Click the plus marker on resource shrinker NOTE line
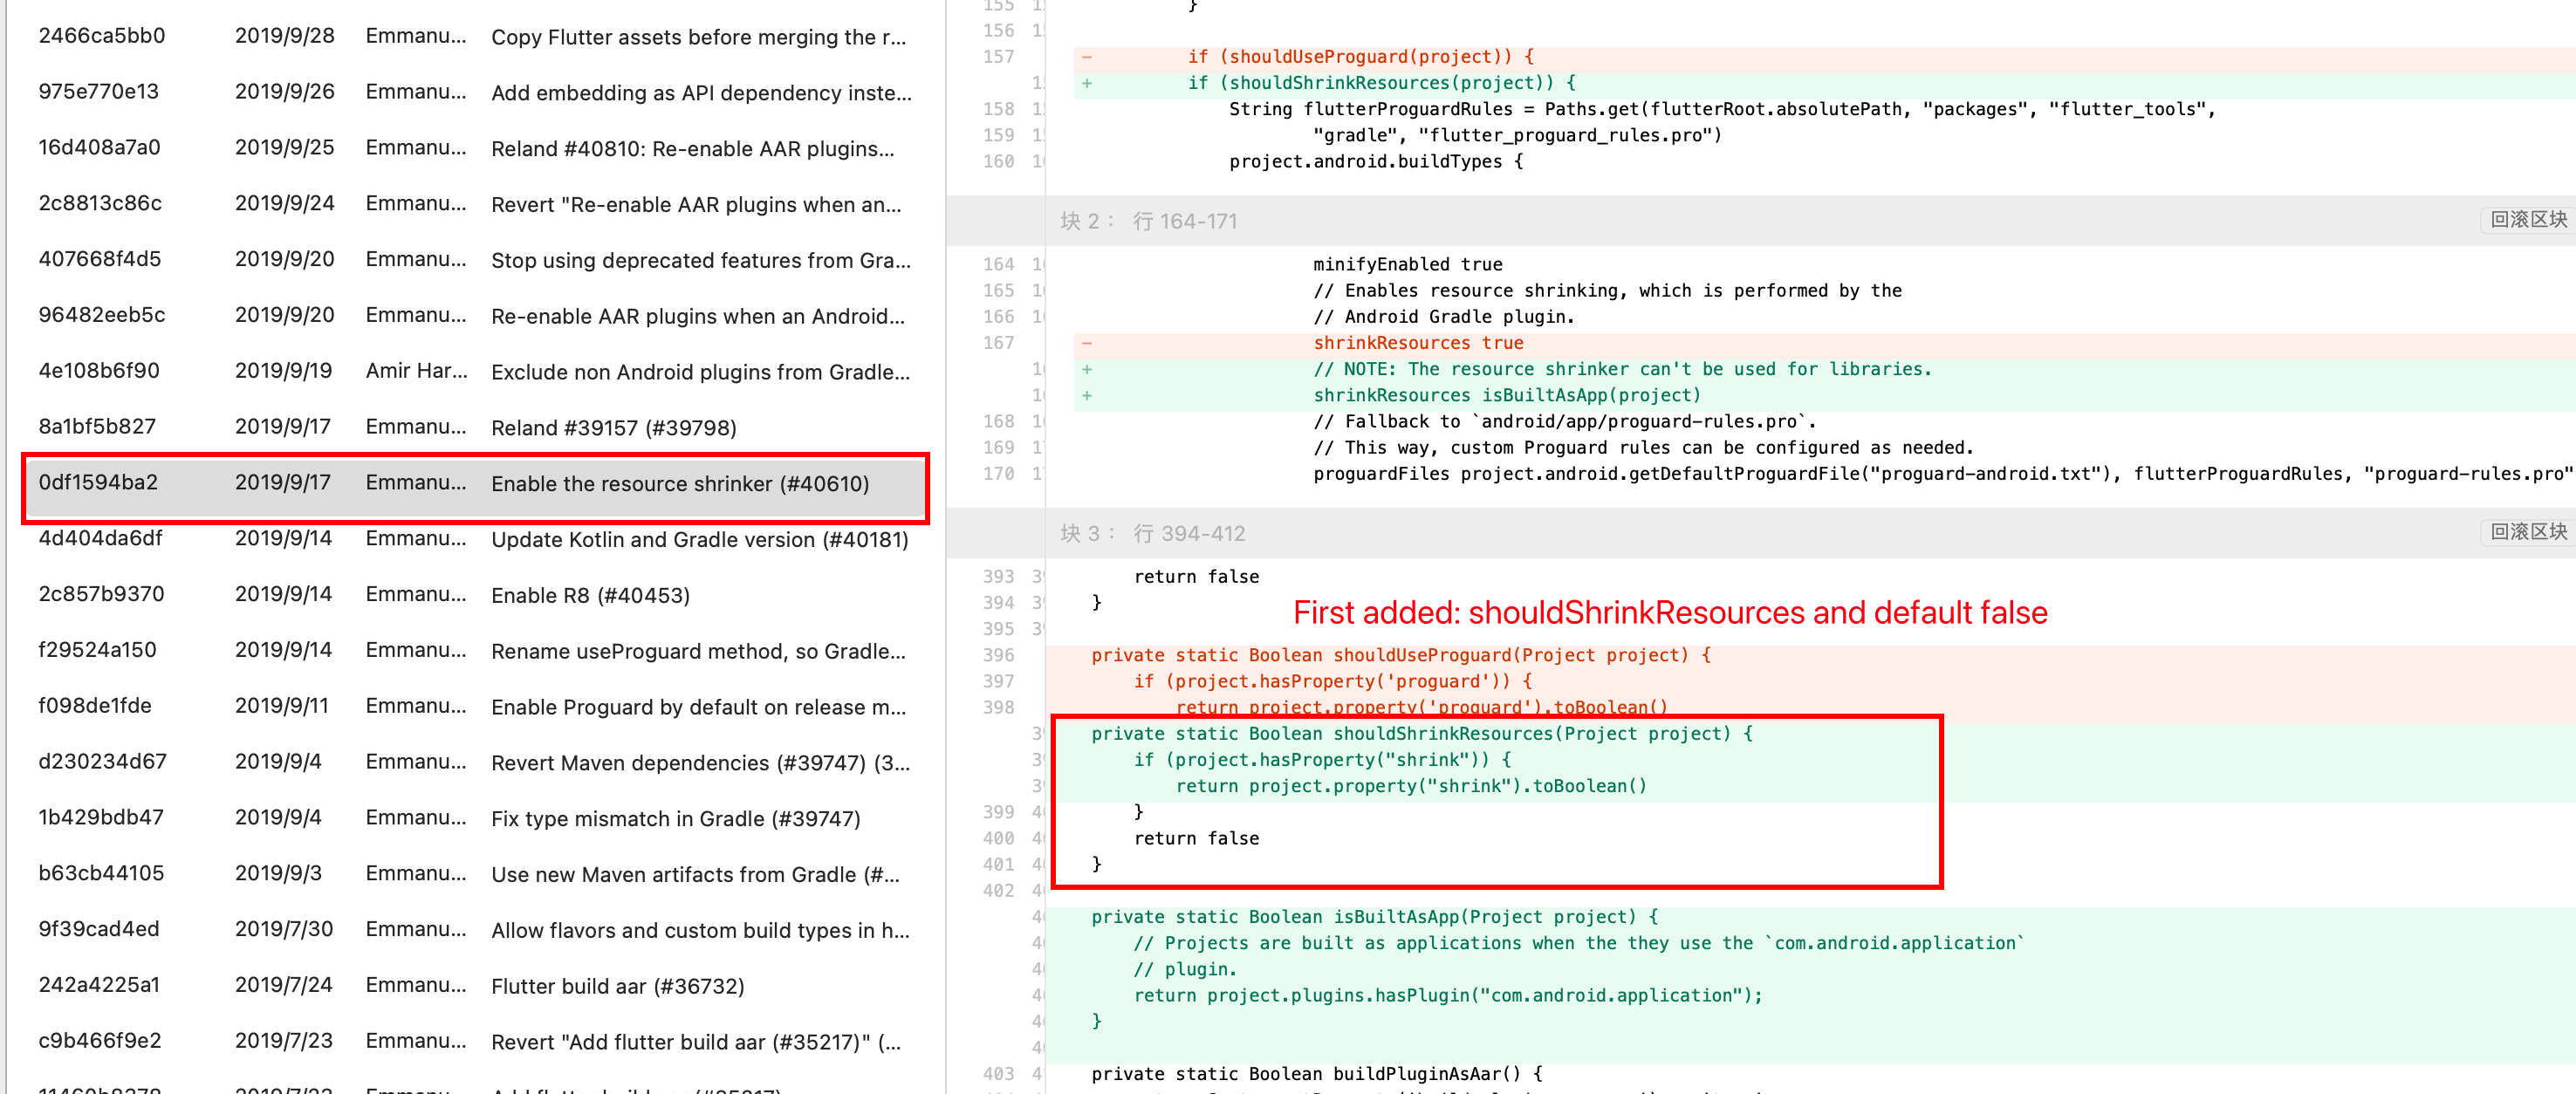 point(1087,368)
